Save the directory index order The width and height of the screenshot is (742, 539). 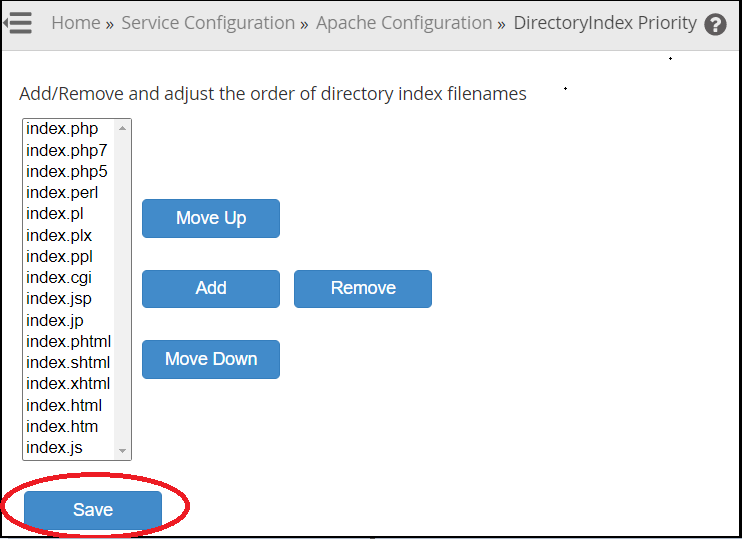pos(93,510)
